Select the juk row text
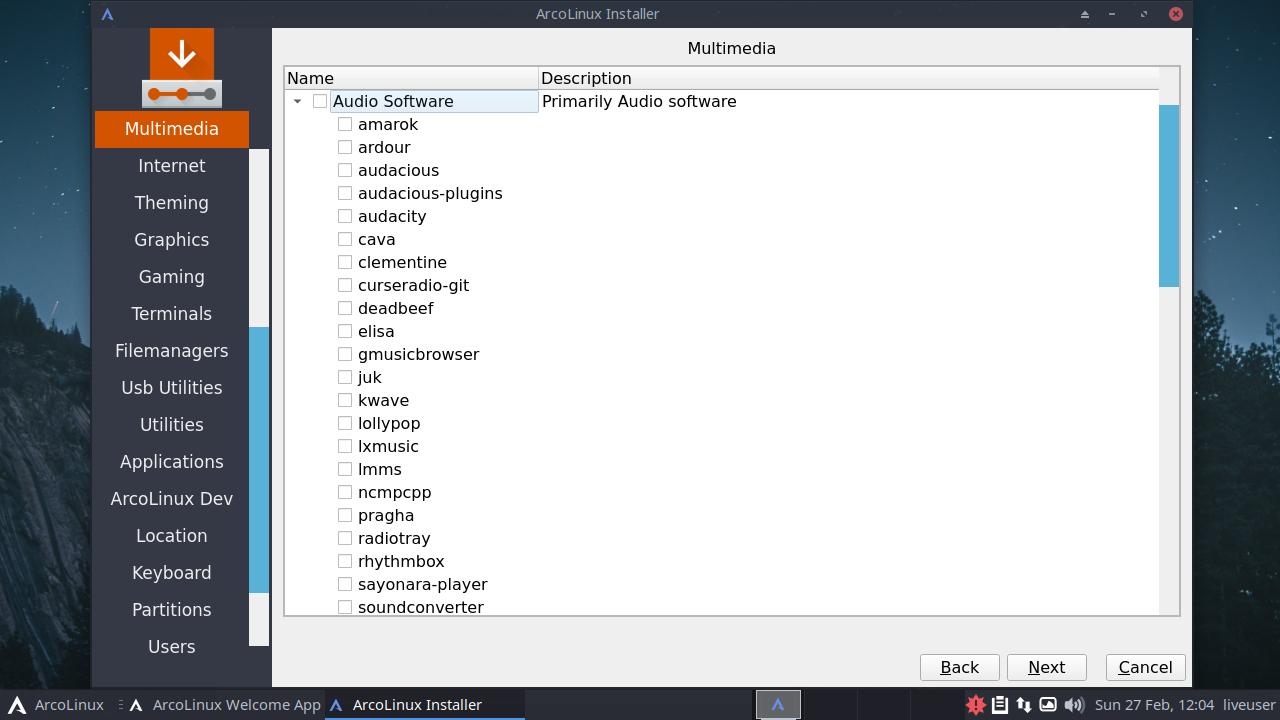1280x720 pixels. (370, 377)
